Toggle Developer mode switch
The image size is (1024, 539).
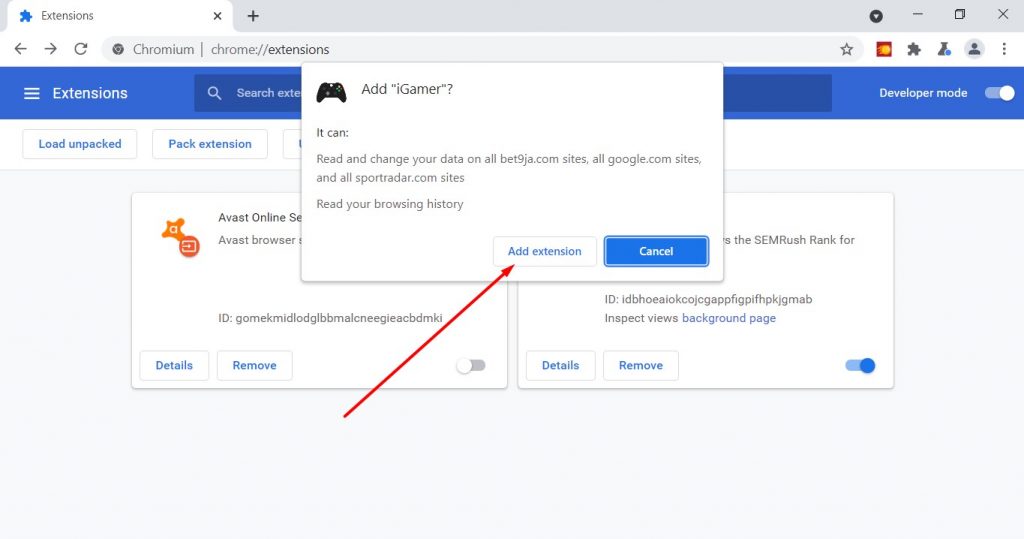point(999,93)
